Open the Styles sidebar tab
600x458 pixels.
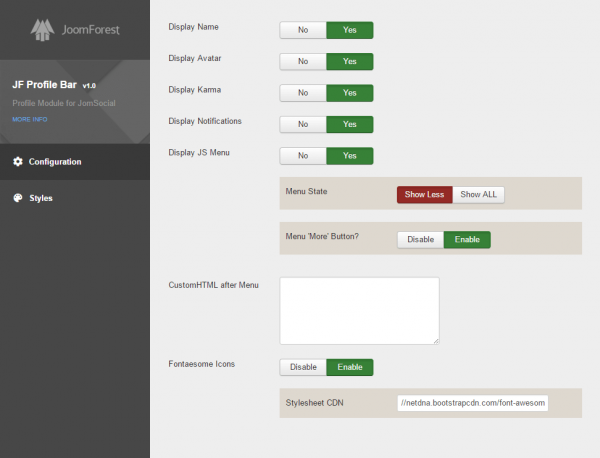[x=75, y=198]
